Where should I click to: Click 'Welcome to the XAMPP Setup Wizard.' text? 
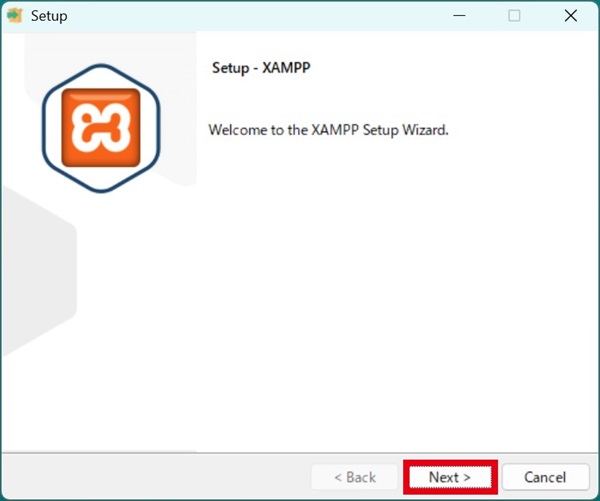[328, 130]
